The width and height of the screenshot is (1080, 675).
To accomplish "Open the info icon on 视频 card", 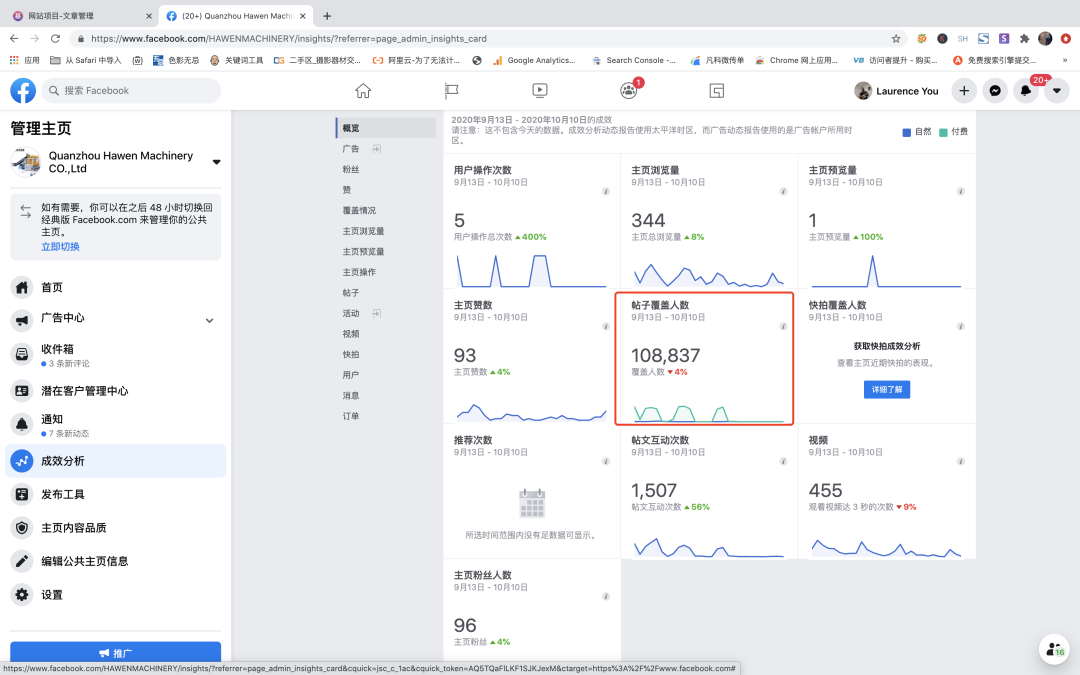I will 961,461.
